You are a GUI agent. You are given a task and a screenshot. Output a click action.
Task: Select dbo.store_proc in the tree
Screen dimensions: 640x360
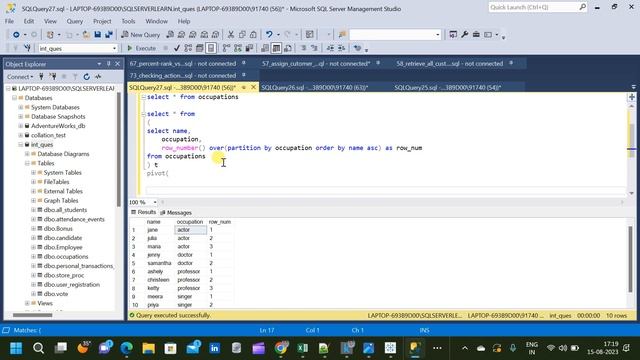point(64,276)
